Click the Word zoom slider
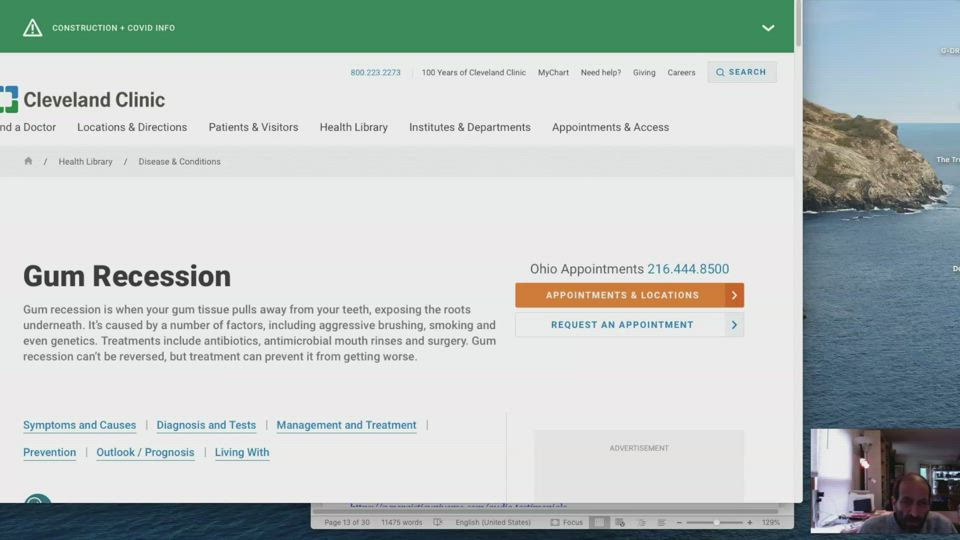 click(715, 522)
